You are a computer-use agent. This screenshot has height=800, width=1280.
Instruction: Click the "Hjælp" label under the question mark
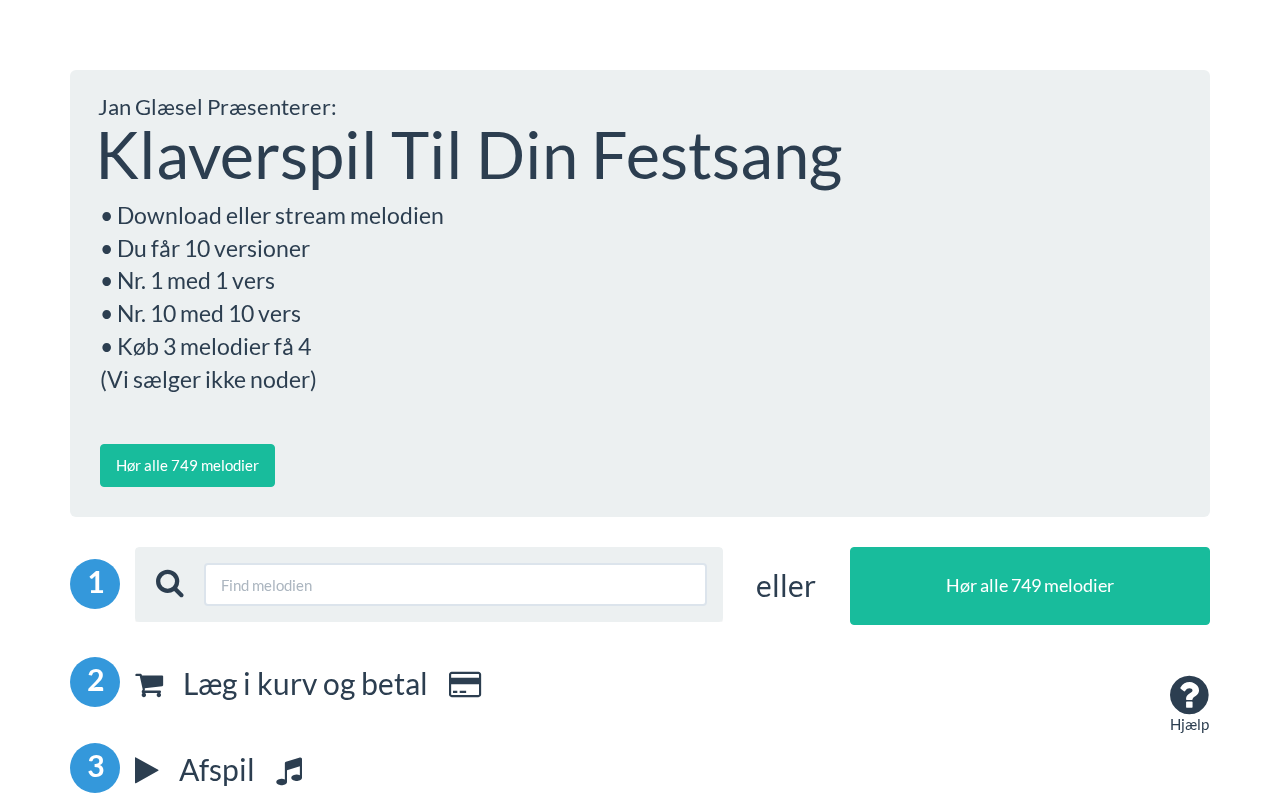click(1189, 725)
